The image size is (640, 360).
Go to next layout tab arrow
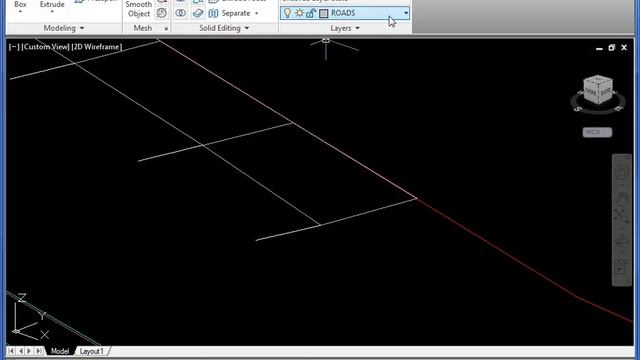tap(29, 351)
